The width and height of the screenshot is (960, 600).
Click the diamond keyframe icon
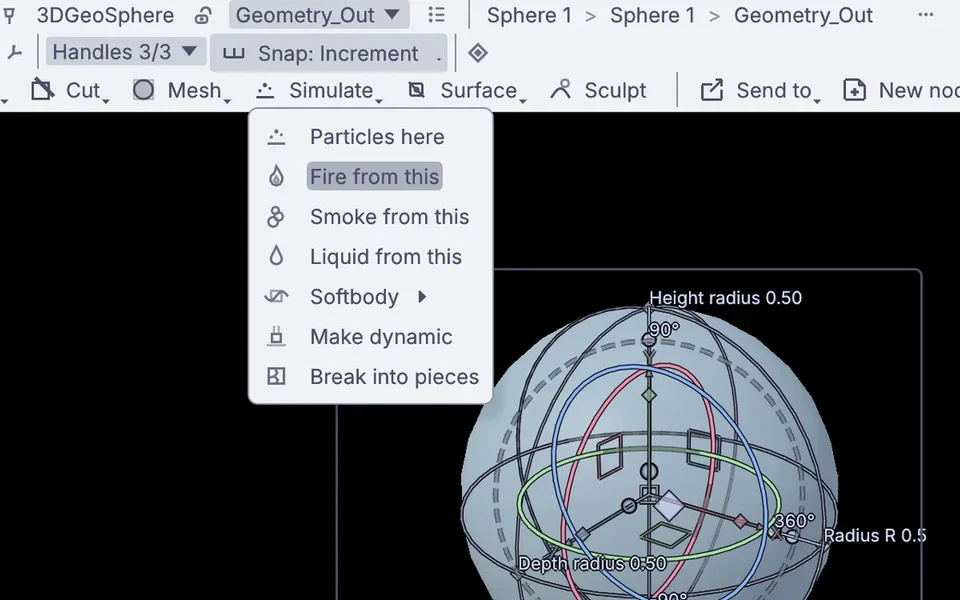(478, 53)
